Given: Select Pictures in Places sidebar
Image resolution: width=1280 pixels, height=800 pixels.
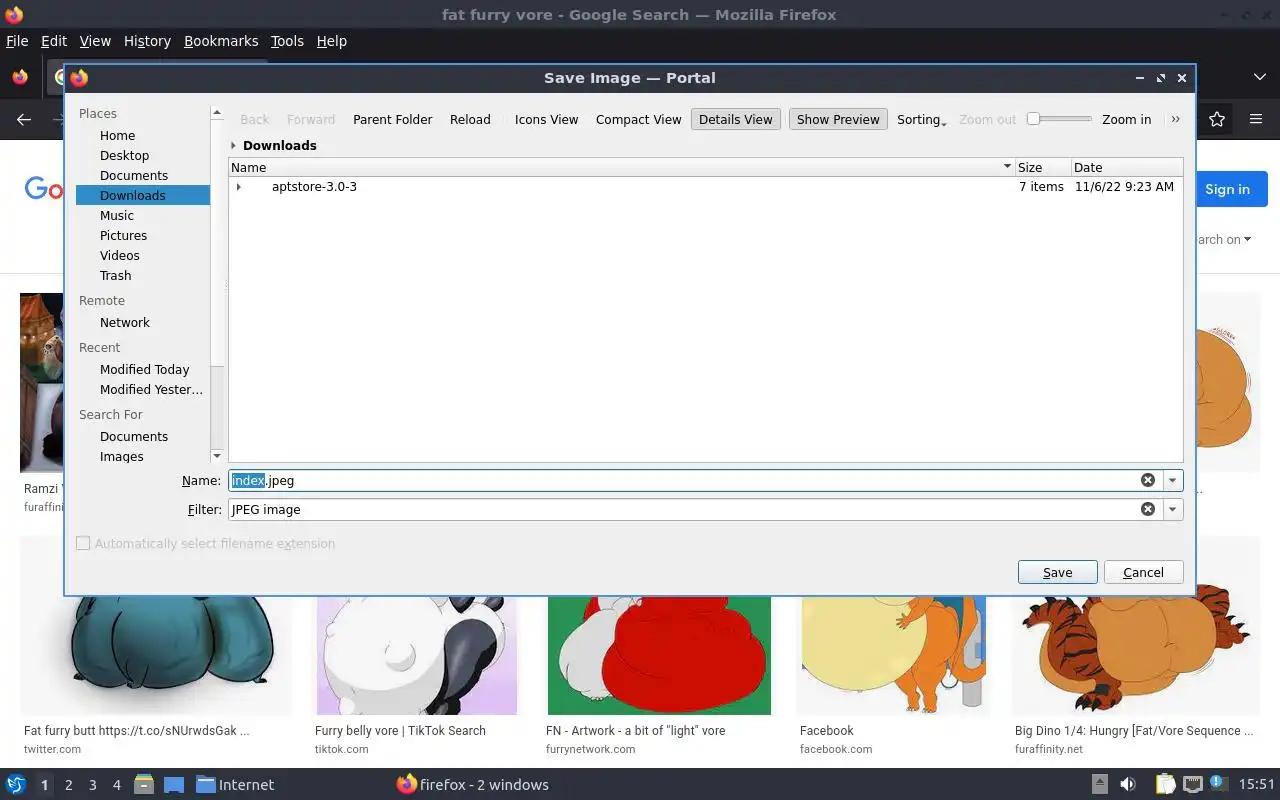Looking at the screenshot, I should point(142,235).
